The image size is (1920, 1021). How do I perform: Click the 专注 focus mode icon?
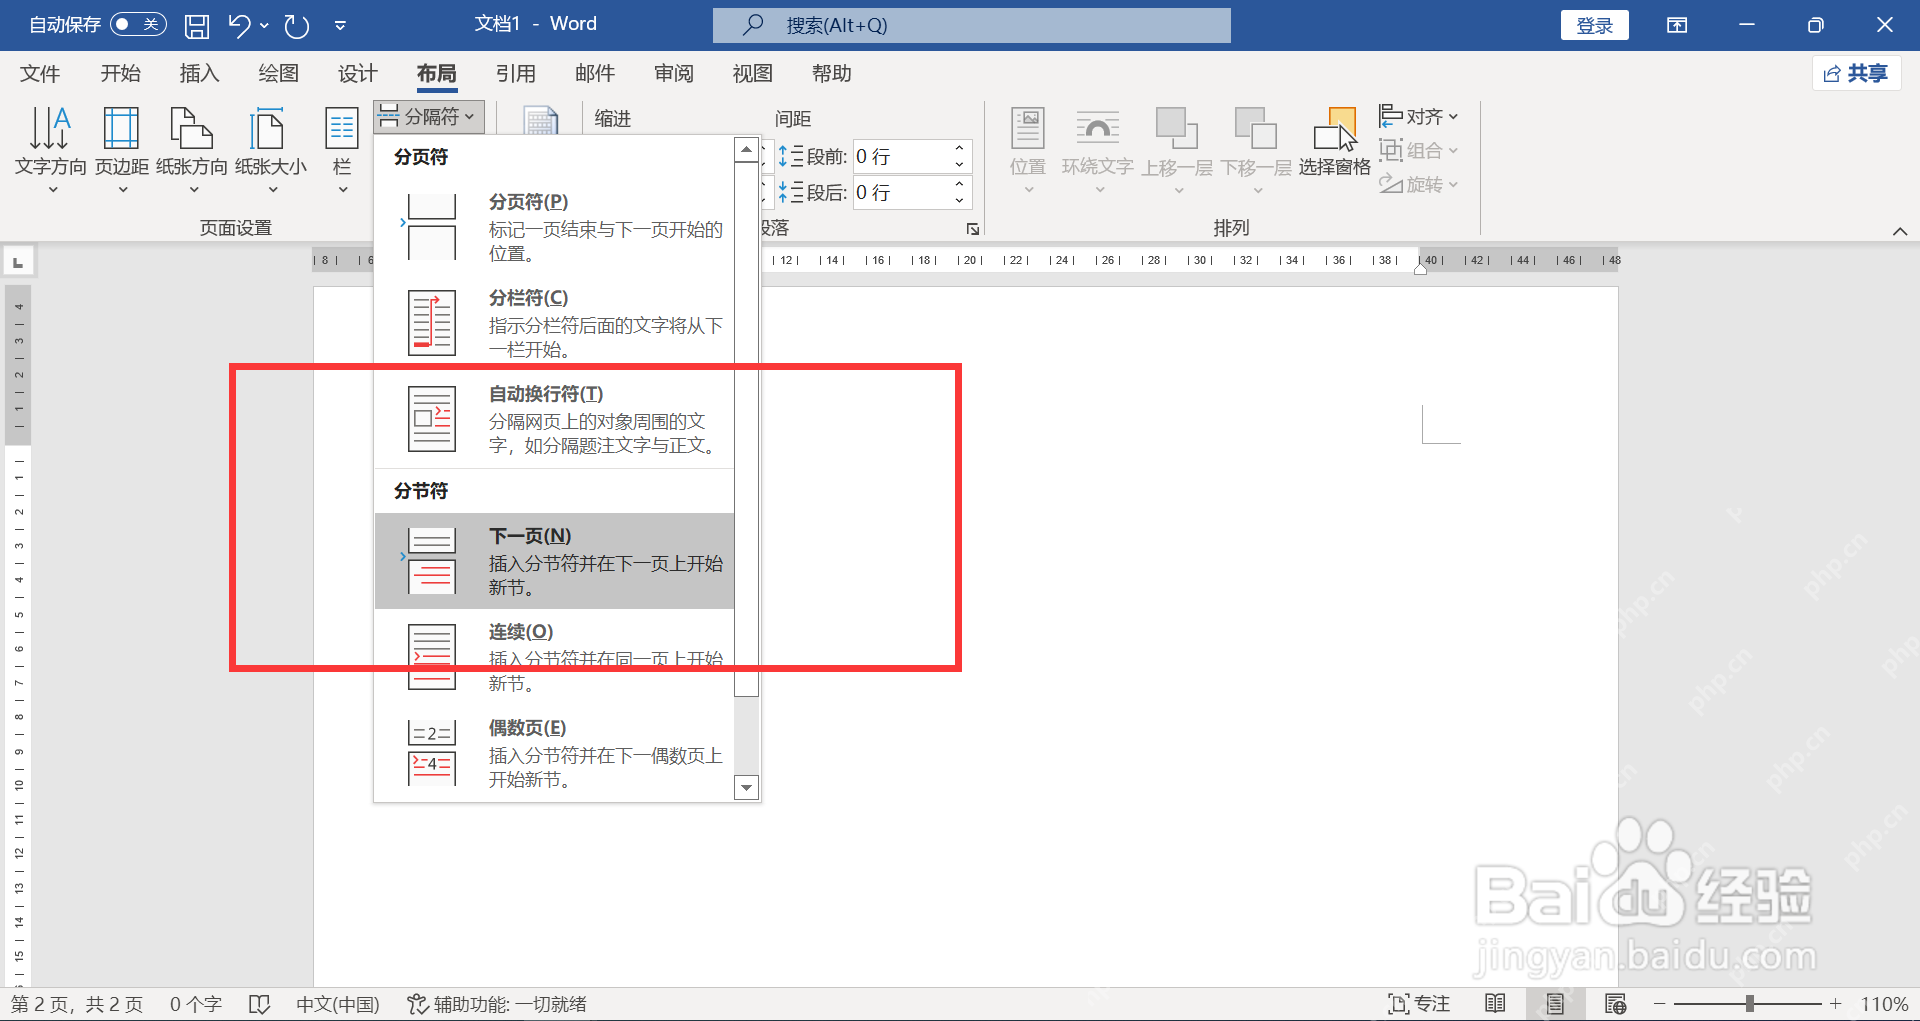point(1418,1003)
